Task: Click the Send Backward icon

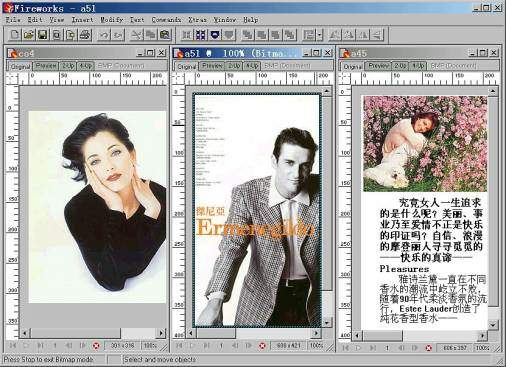Action: pos(276,34)
